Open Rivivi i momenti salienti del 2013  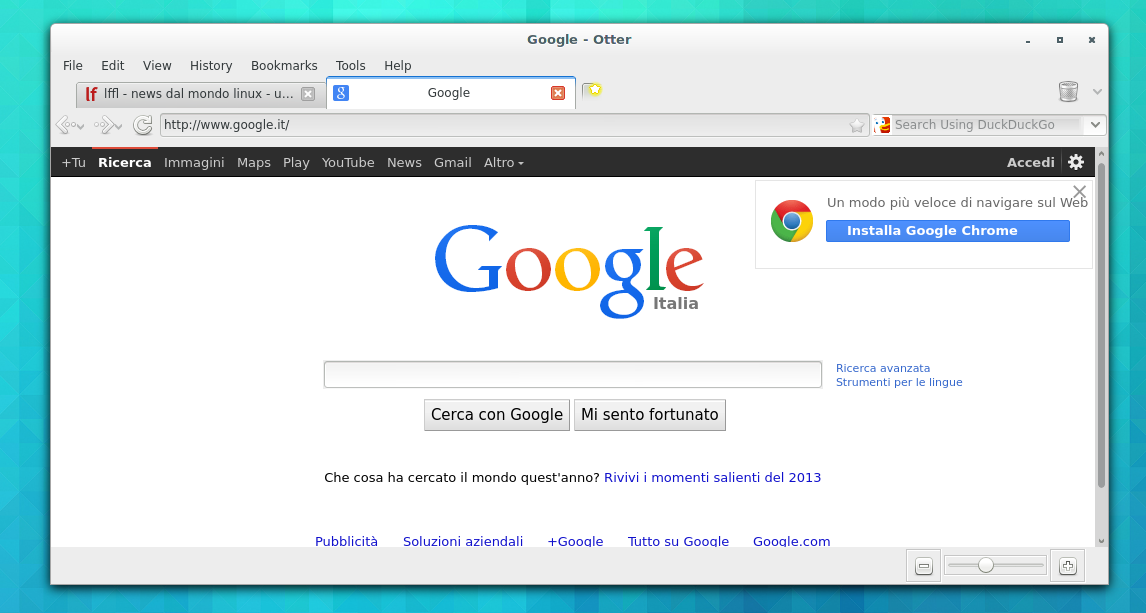tap(713, 478)
